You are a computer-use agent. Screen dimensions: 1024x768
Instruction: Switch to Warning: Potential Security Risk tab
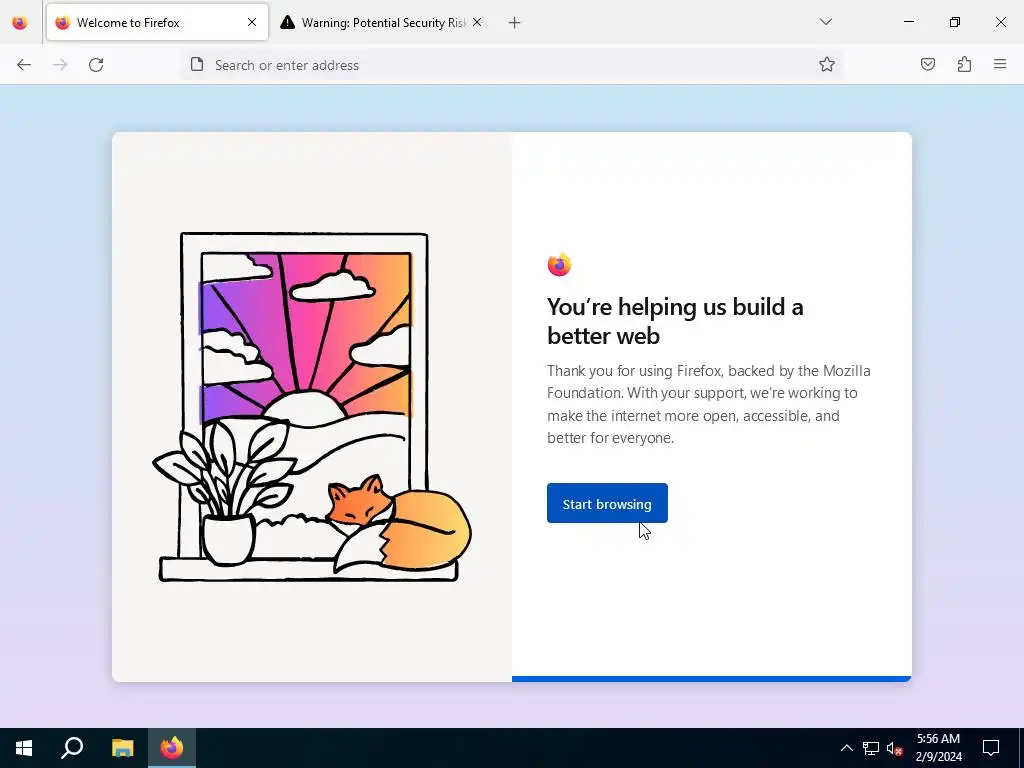point(382,23)
